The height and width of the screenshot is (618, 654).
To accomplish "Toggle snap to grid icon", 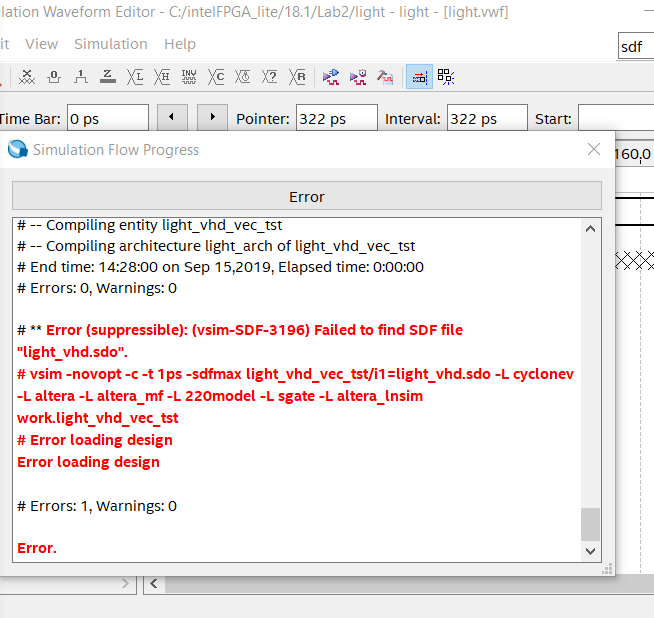I will pos(446,77).
